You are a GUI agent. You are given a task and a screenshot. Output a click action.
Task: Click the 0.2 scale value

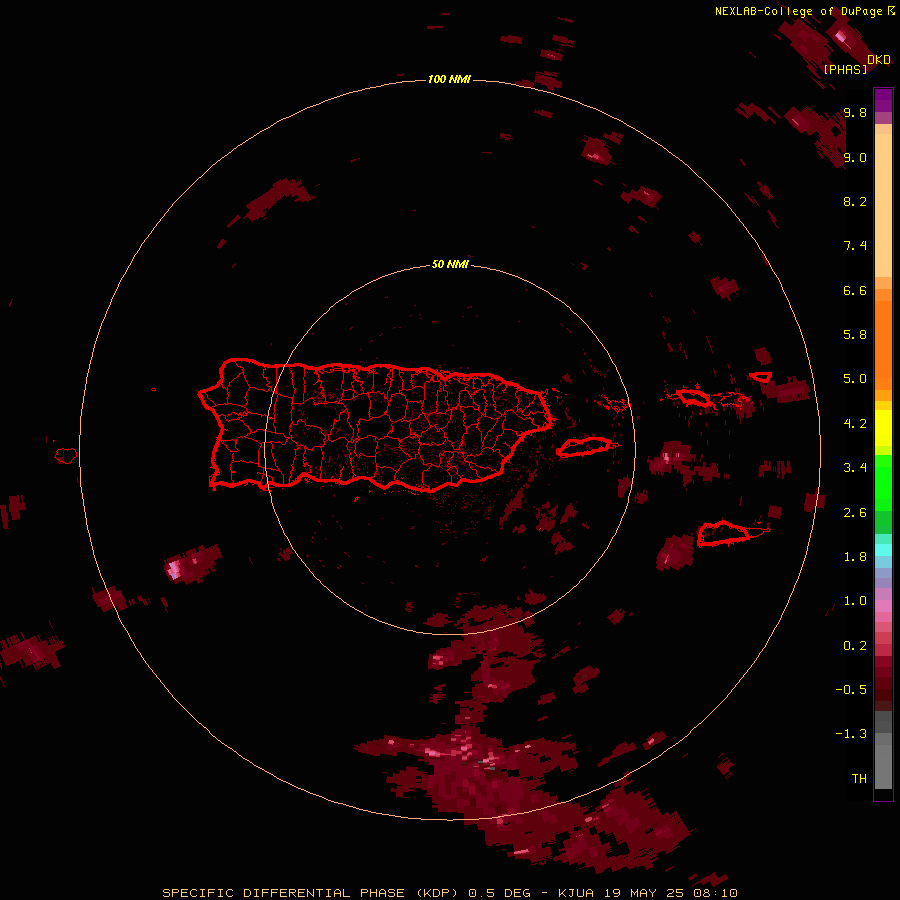coord(855,646)
